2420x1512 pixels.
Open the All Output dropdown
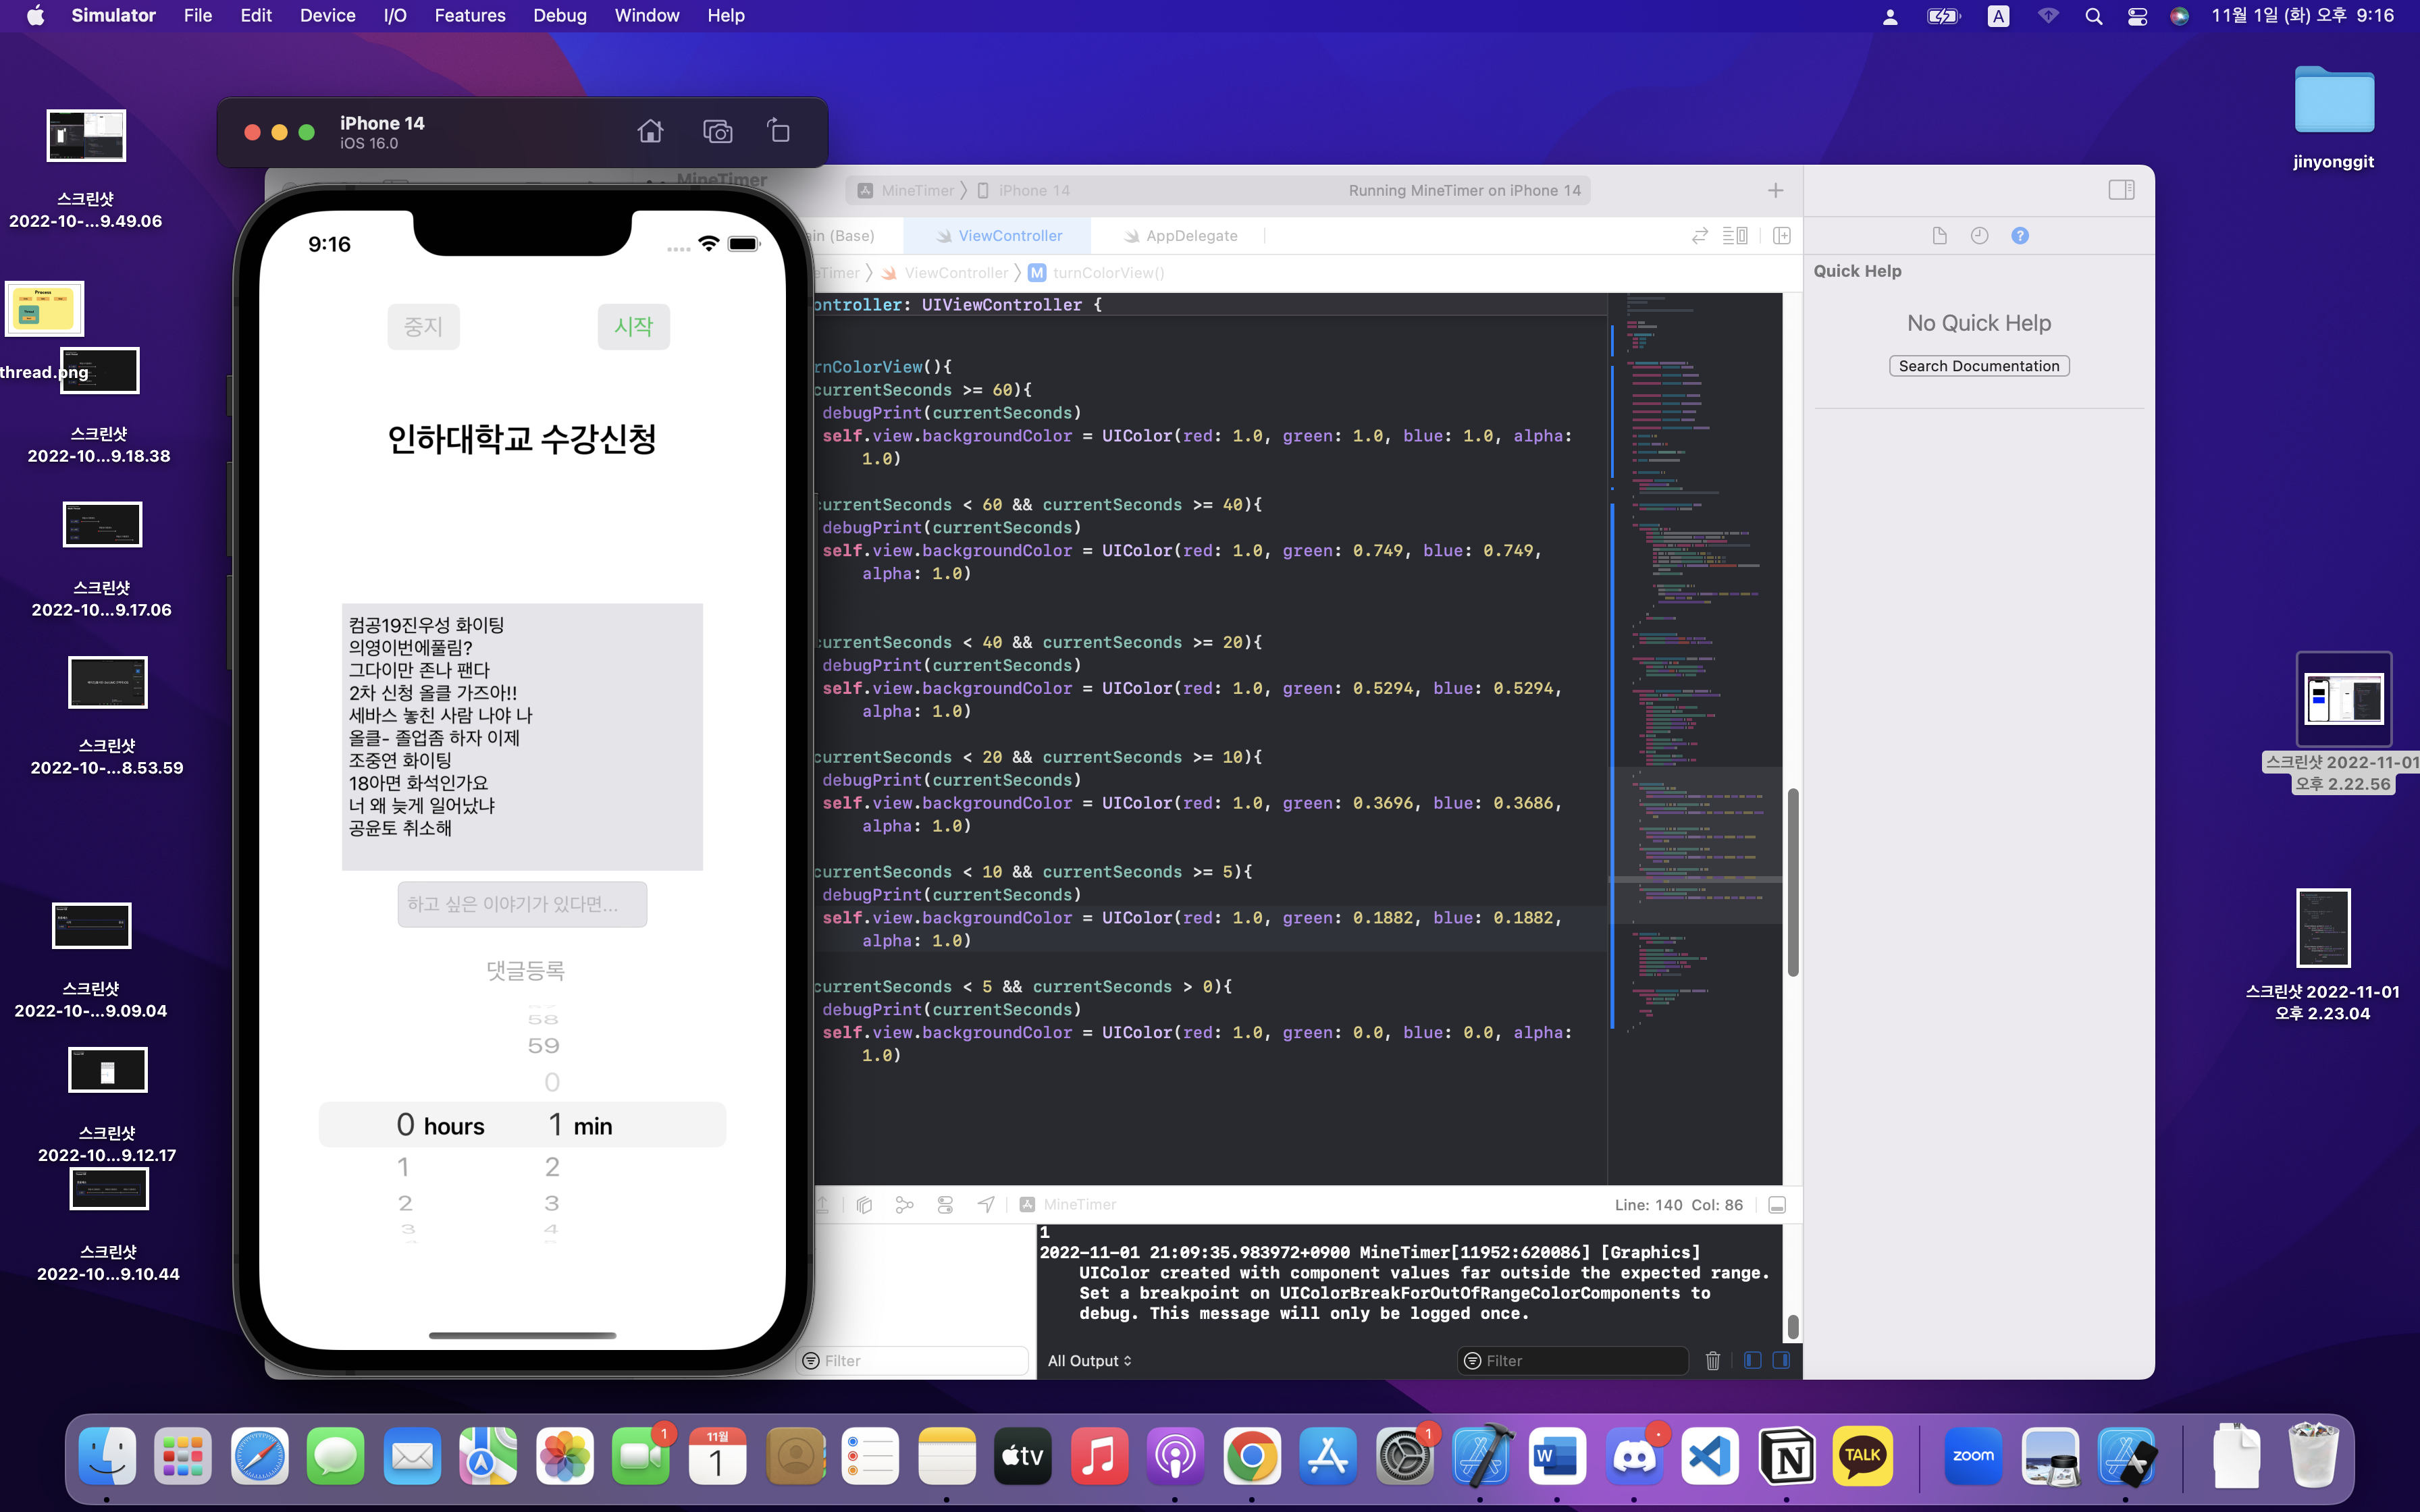1089,1360
